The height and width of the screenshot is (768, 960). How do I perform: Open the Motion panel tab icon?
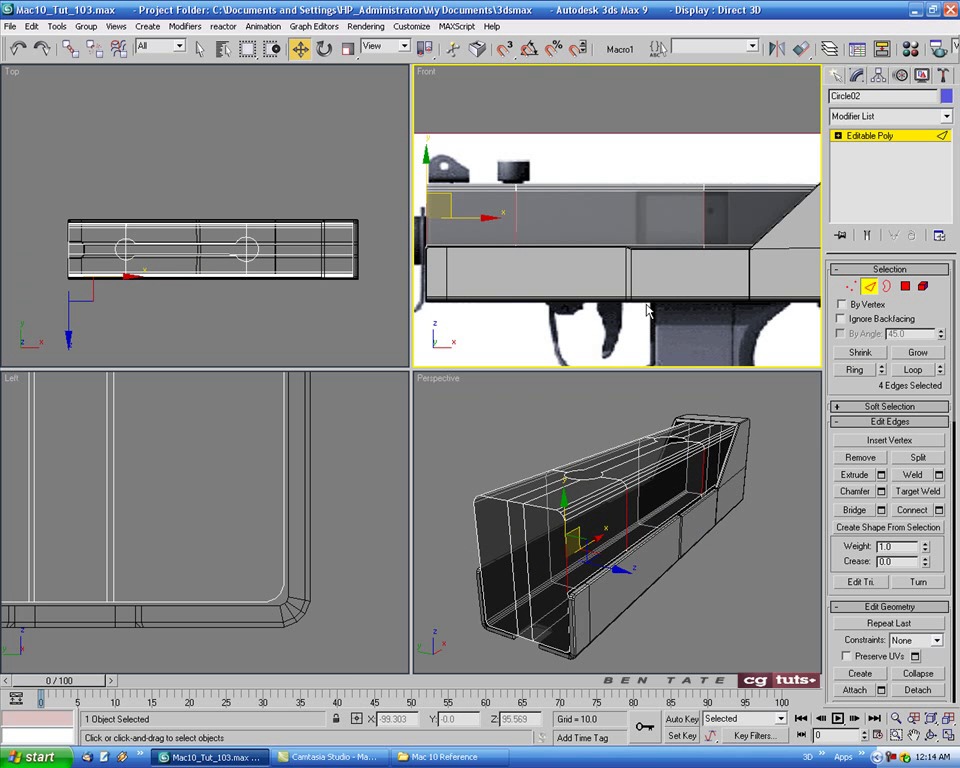[900, 75]
